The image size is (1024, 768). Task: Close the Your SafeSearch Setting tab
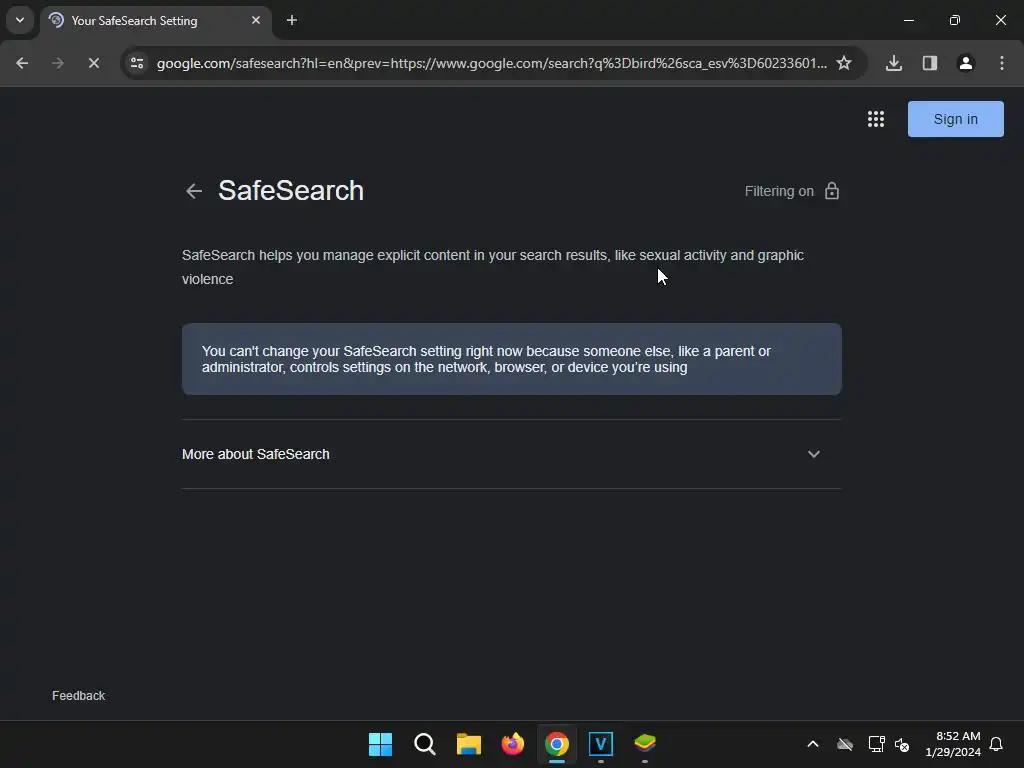(x=256, y=20)
